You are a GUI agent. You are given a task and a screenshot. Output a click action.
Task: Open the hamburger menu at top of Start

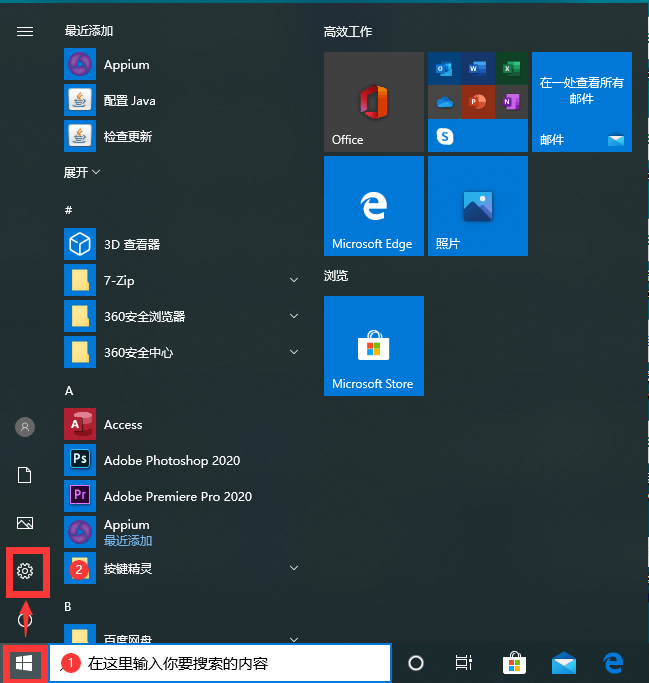(25, 31)
